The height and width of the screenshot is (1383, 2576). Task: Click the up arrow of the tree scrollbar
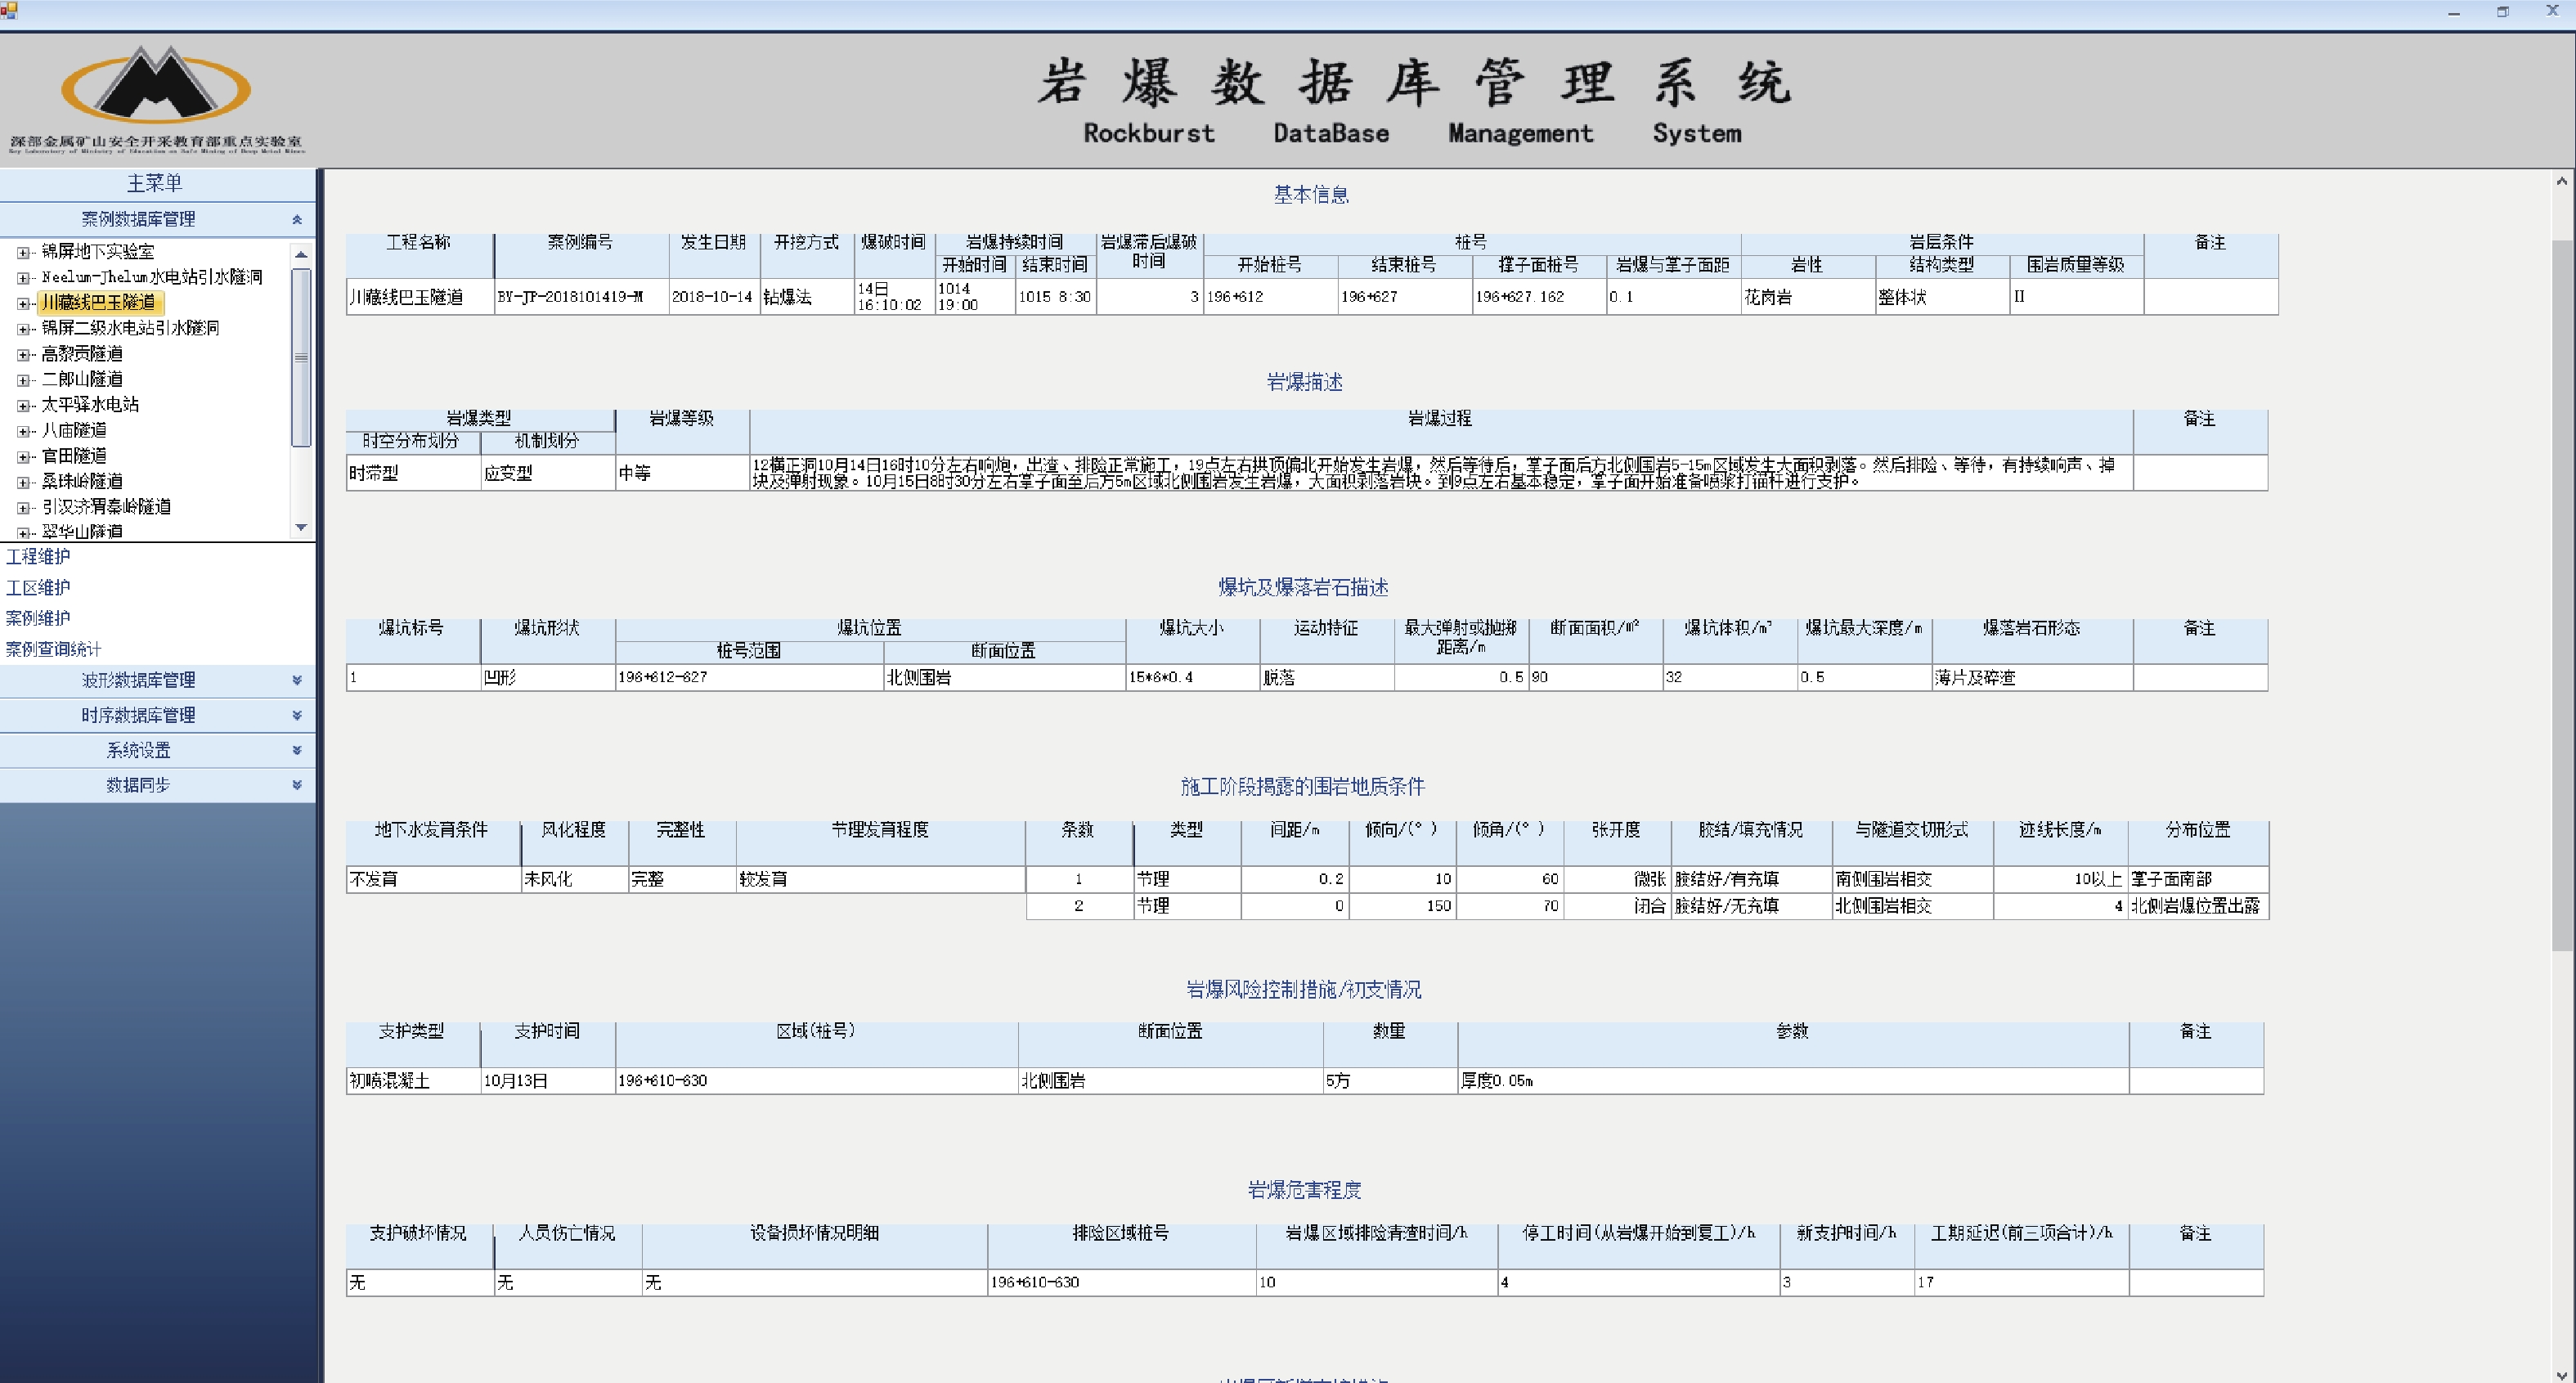(x=300, y=254)
